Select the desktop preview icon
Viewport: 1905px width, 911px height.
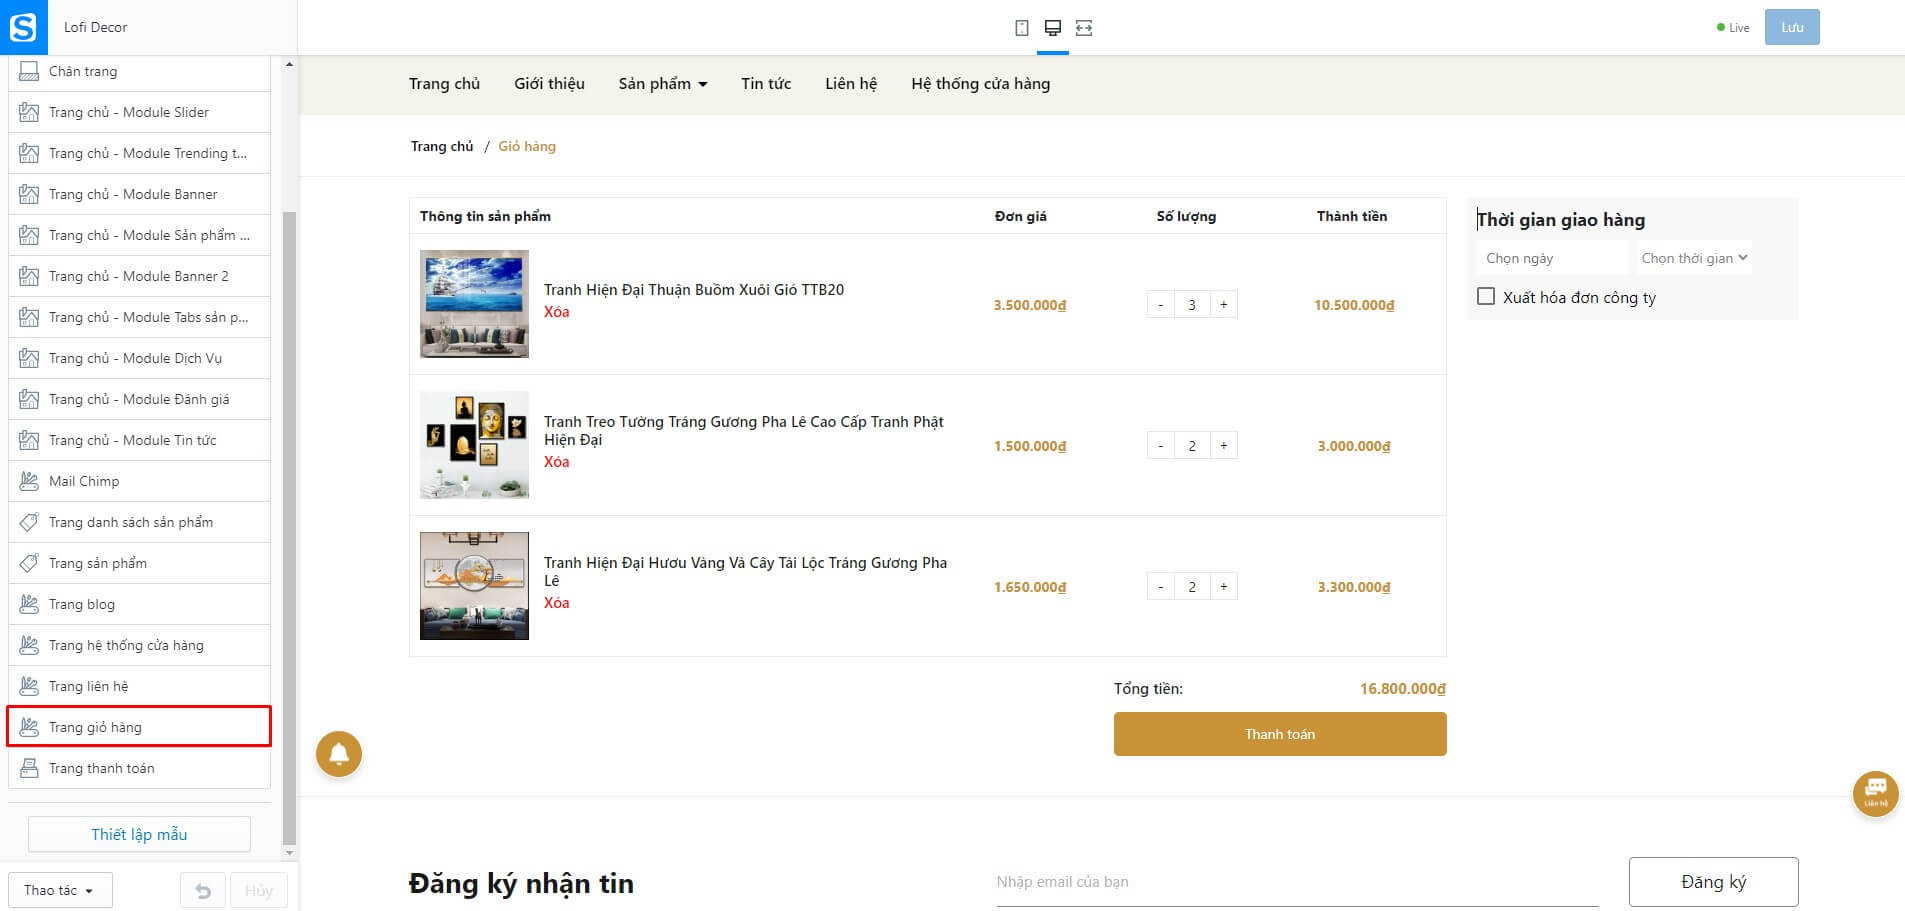1052,28
